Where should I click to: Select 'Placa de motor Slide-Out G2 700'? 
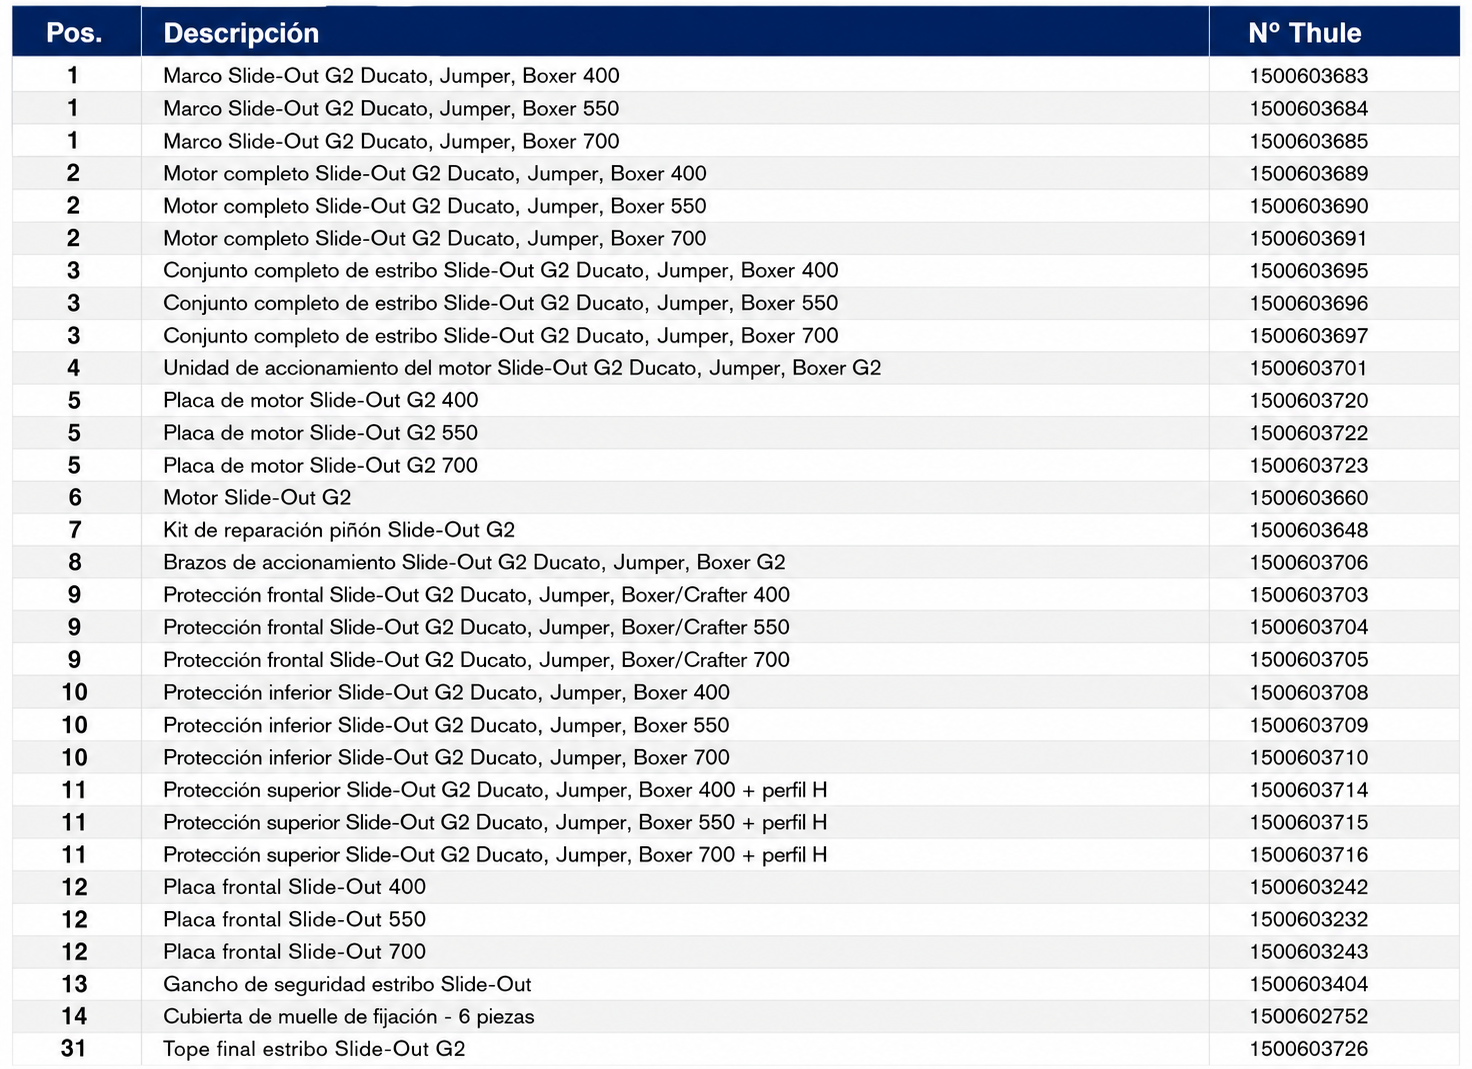tap(321, 465)
